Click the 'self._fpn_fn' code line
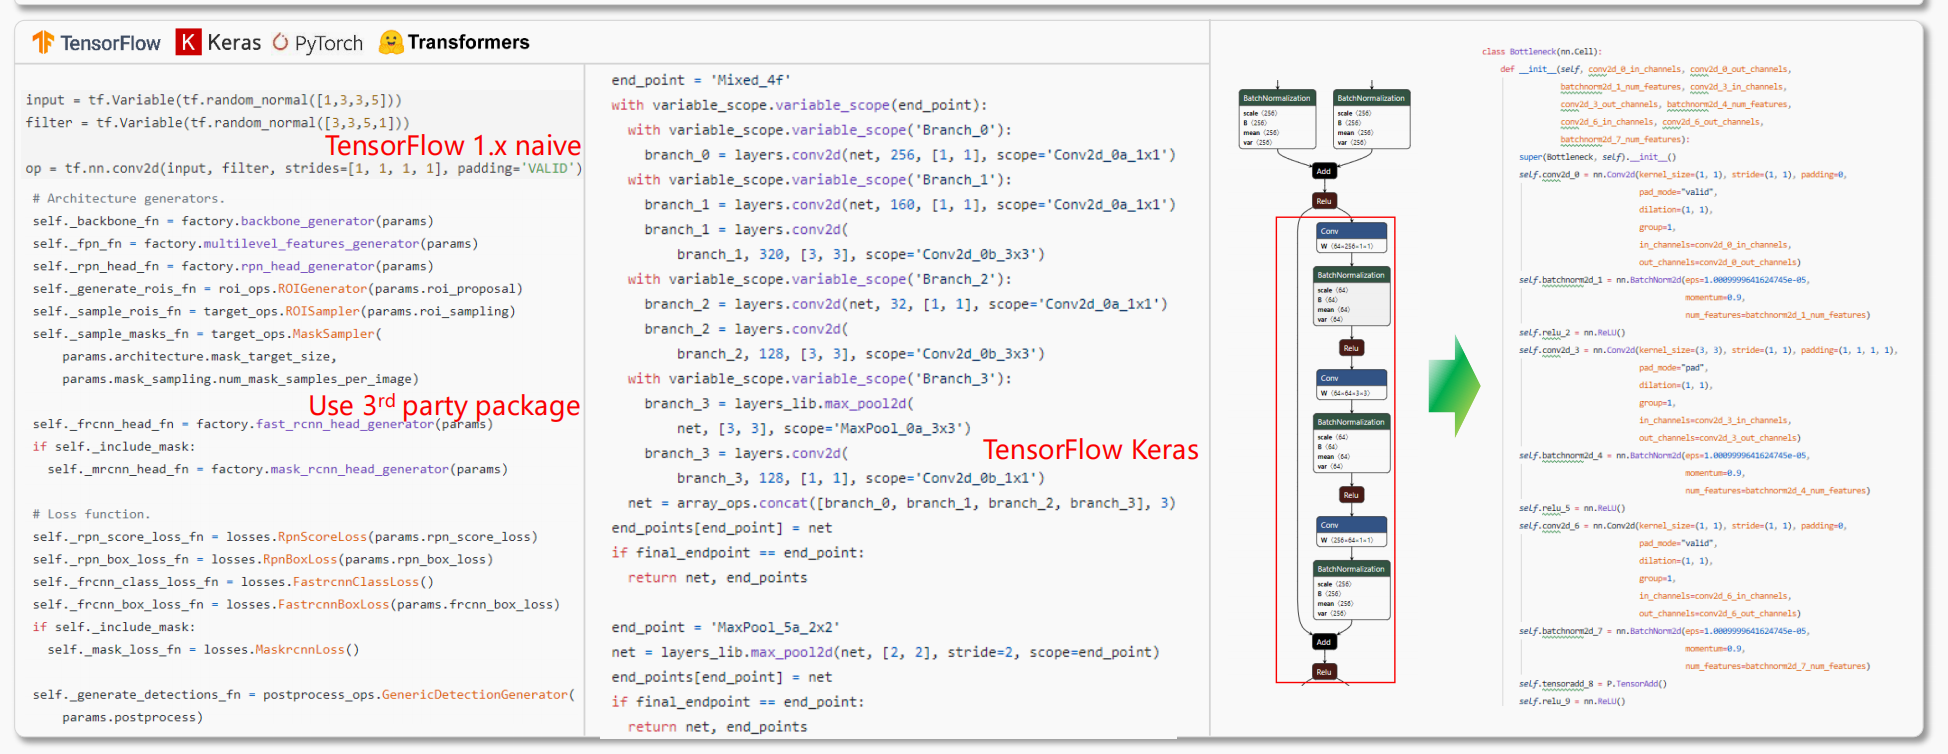The width and height of the screenshot is (1948, 754). click(256, 244)
